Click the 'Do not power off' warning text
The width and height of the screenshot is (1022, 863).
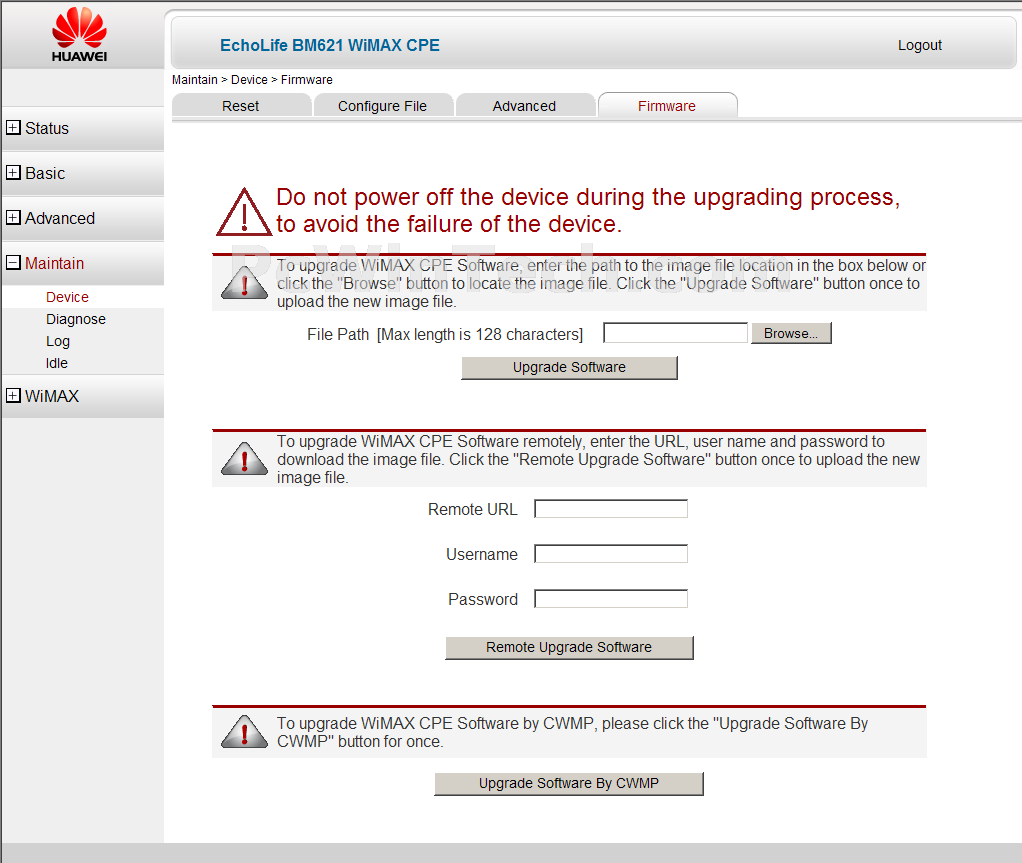[588, 211]
